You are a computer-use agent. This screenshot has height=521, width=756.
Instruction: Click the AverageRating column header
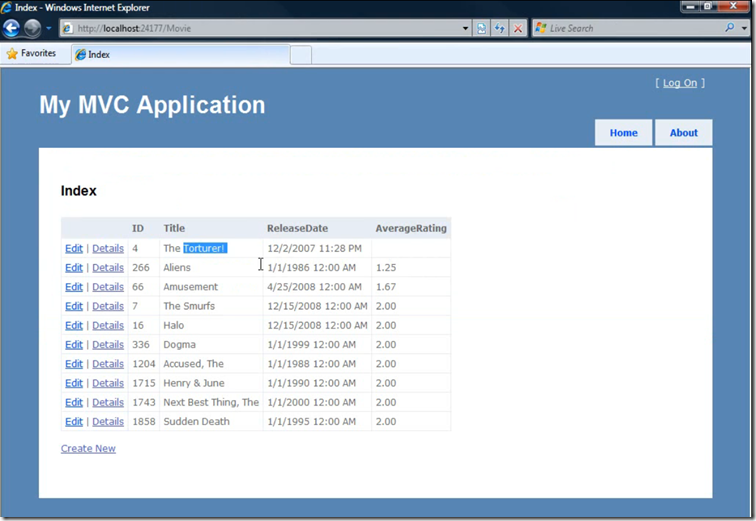tap(411, 228)
